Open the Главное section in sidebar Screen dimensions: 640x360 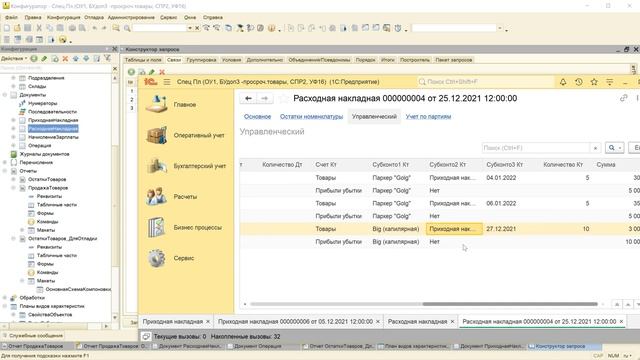pos(184,105)
